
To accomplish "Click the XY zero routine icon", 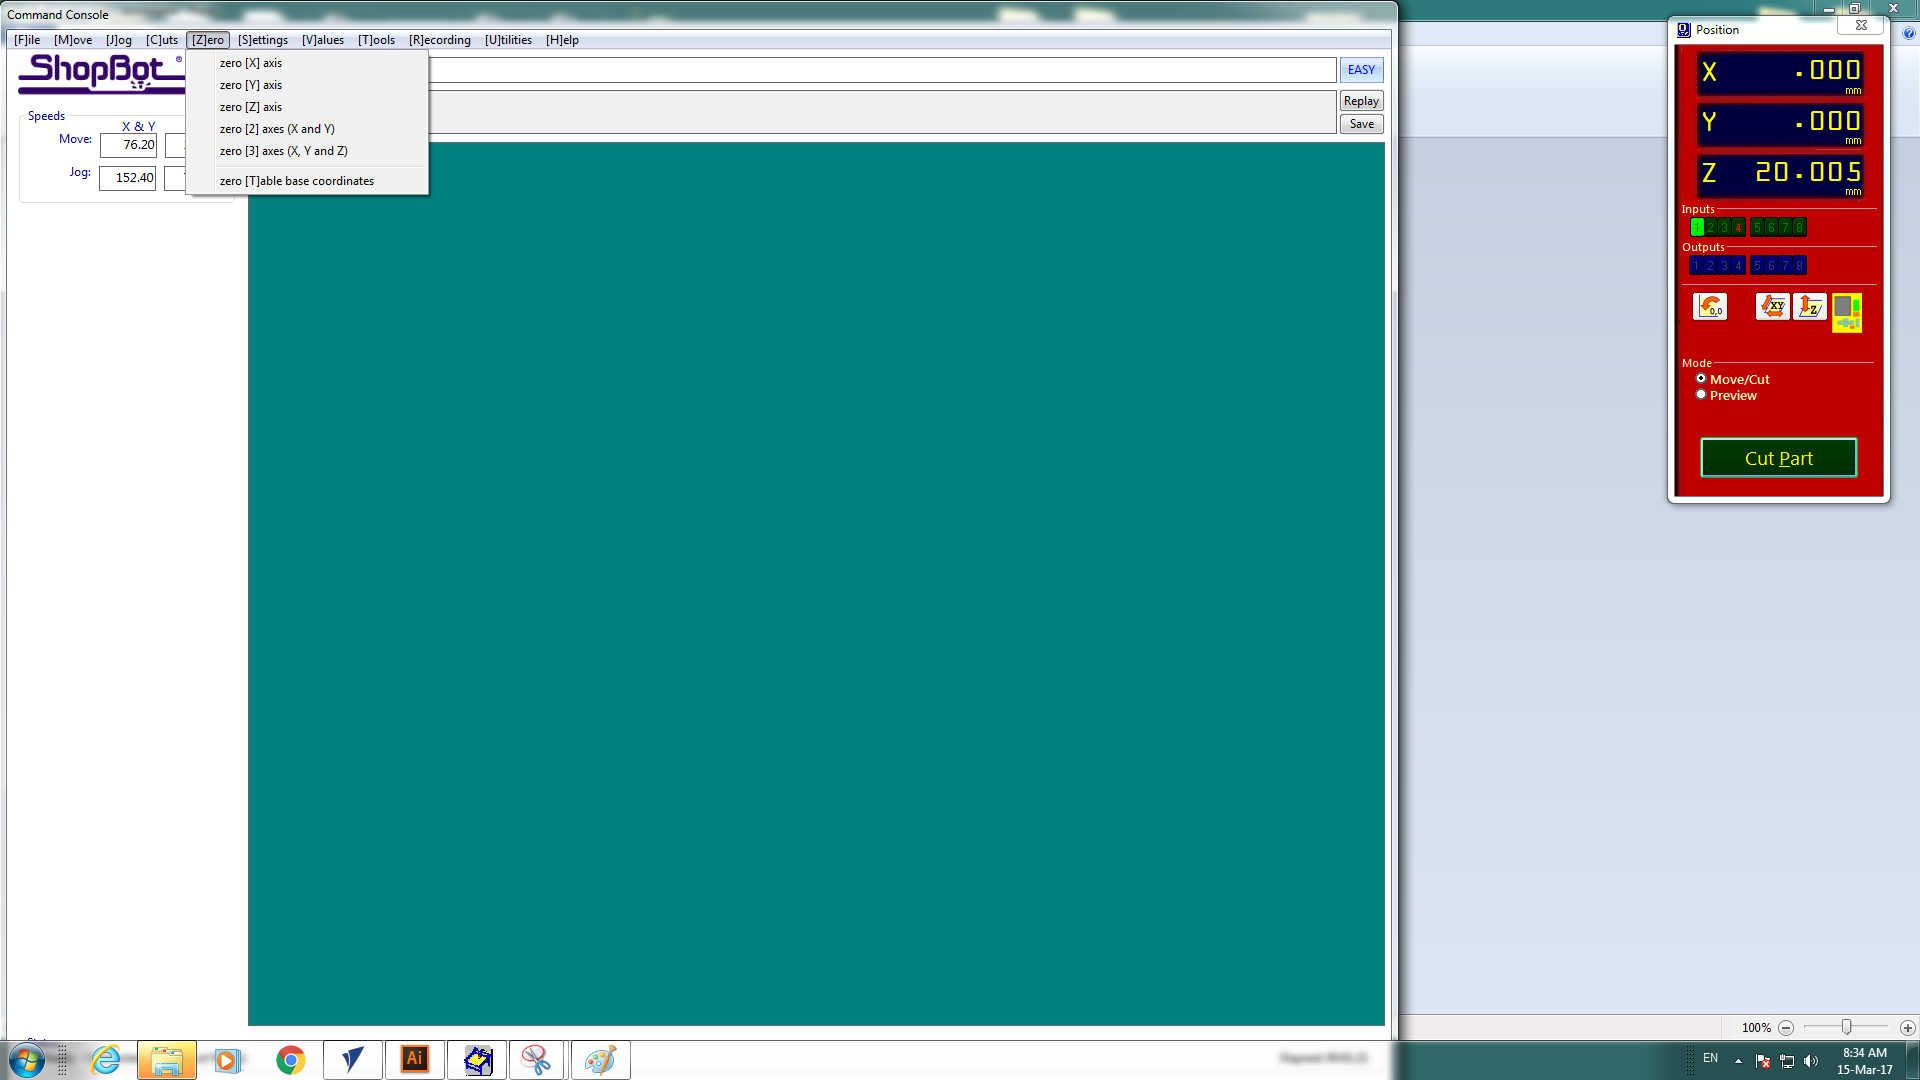I will pyautogui.click(x=1772, y=307).
